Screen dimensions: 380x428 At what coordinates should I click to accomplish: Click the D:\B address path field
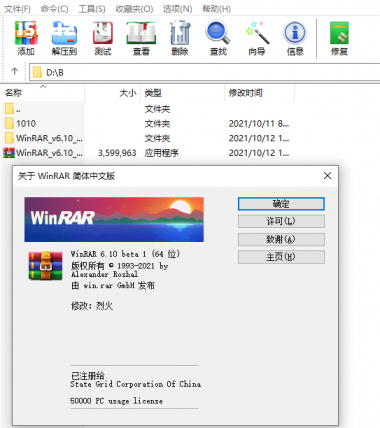[205, 72]
